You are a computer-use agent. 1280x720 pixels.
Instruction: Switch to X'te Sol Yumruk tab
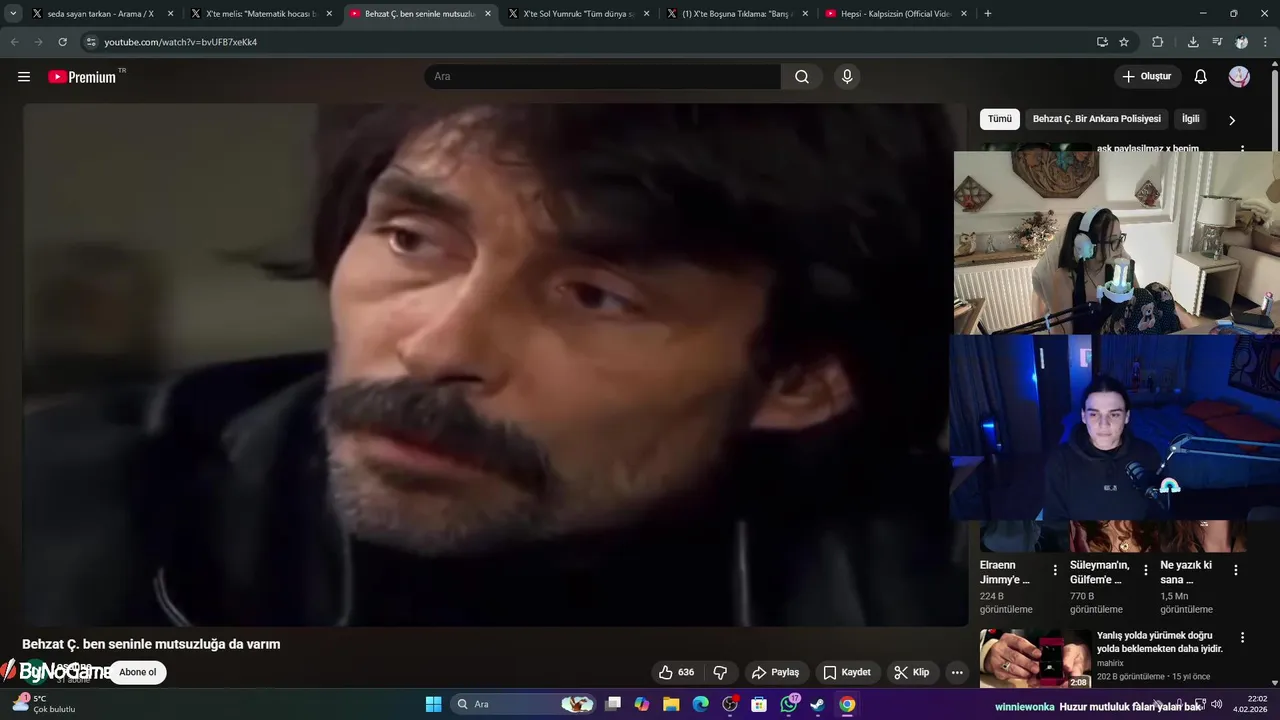(x=578, y=14)
